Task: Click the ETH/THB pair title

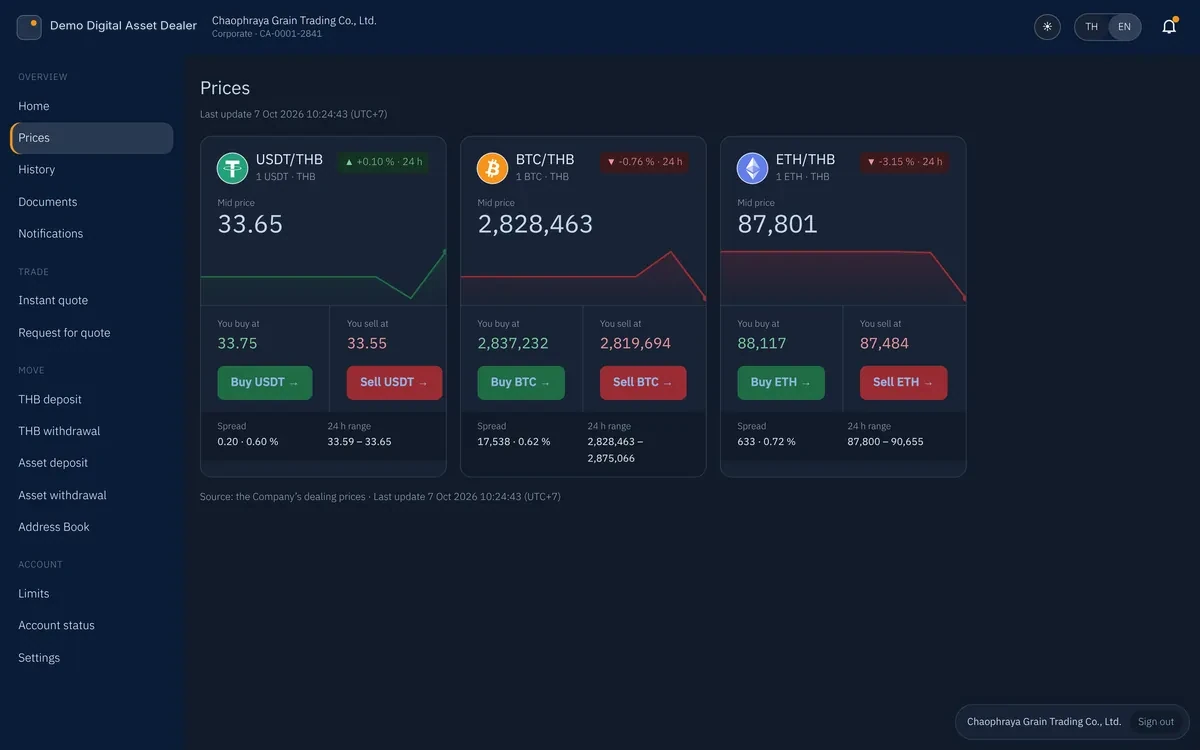Action: [805, 160]
